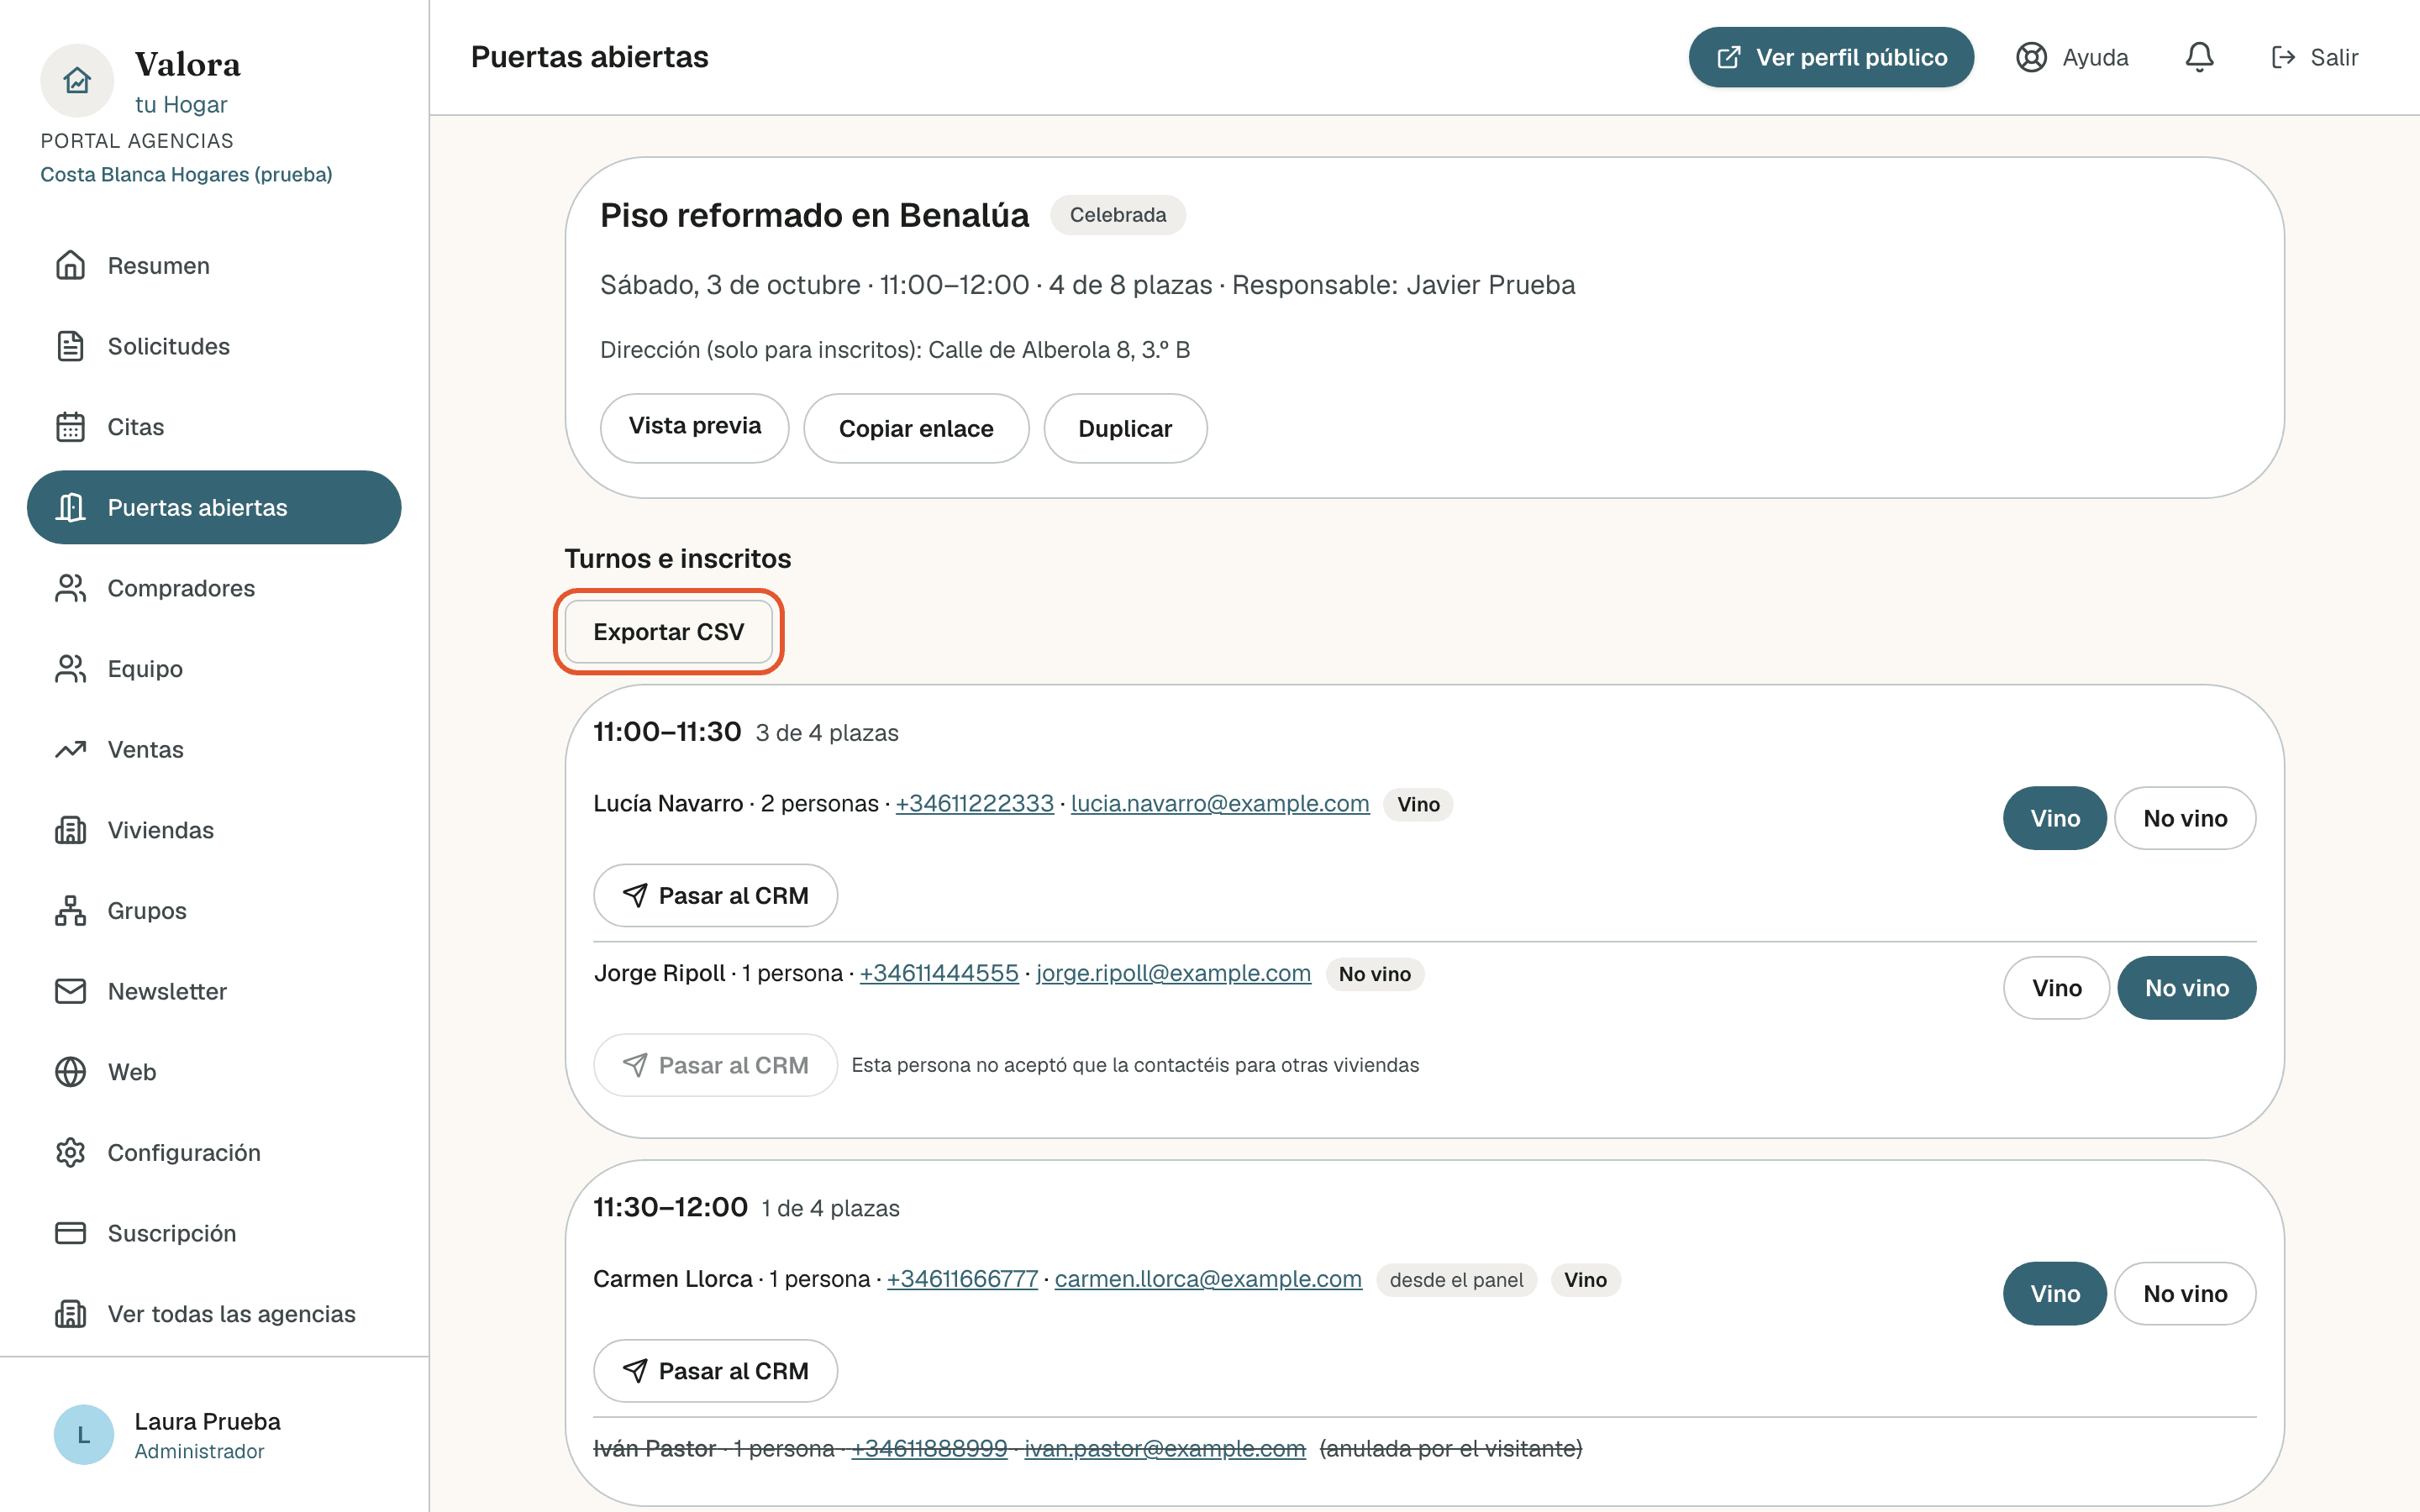Screen dimensions: 2420x1512
Task: Click the Newsletter envelope icon
Action: 70,991
